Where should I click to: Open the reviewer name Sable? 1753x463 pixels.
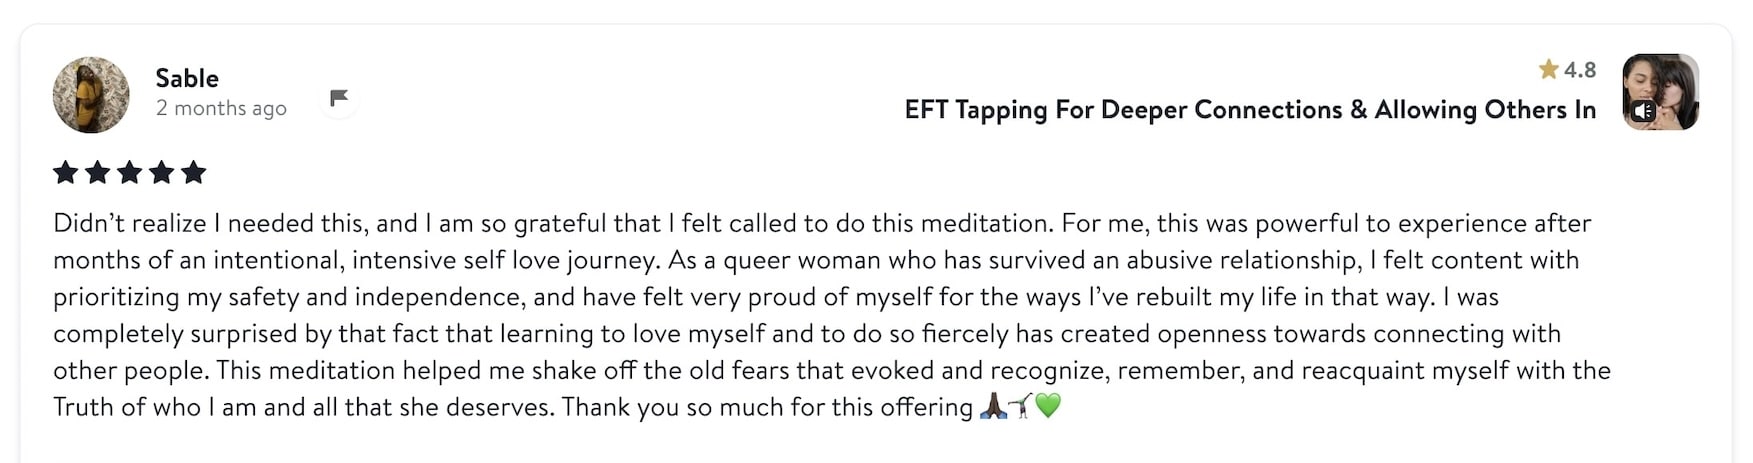tap(187, 78)
